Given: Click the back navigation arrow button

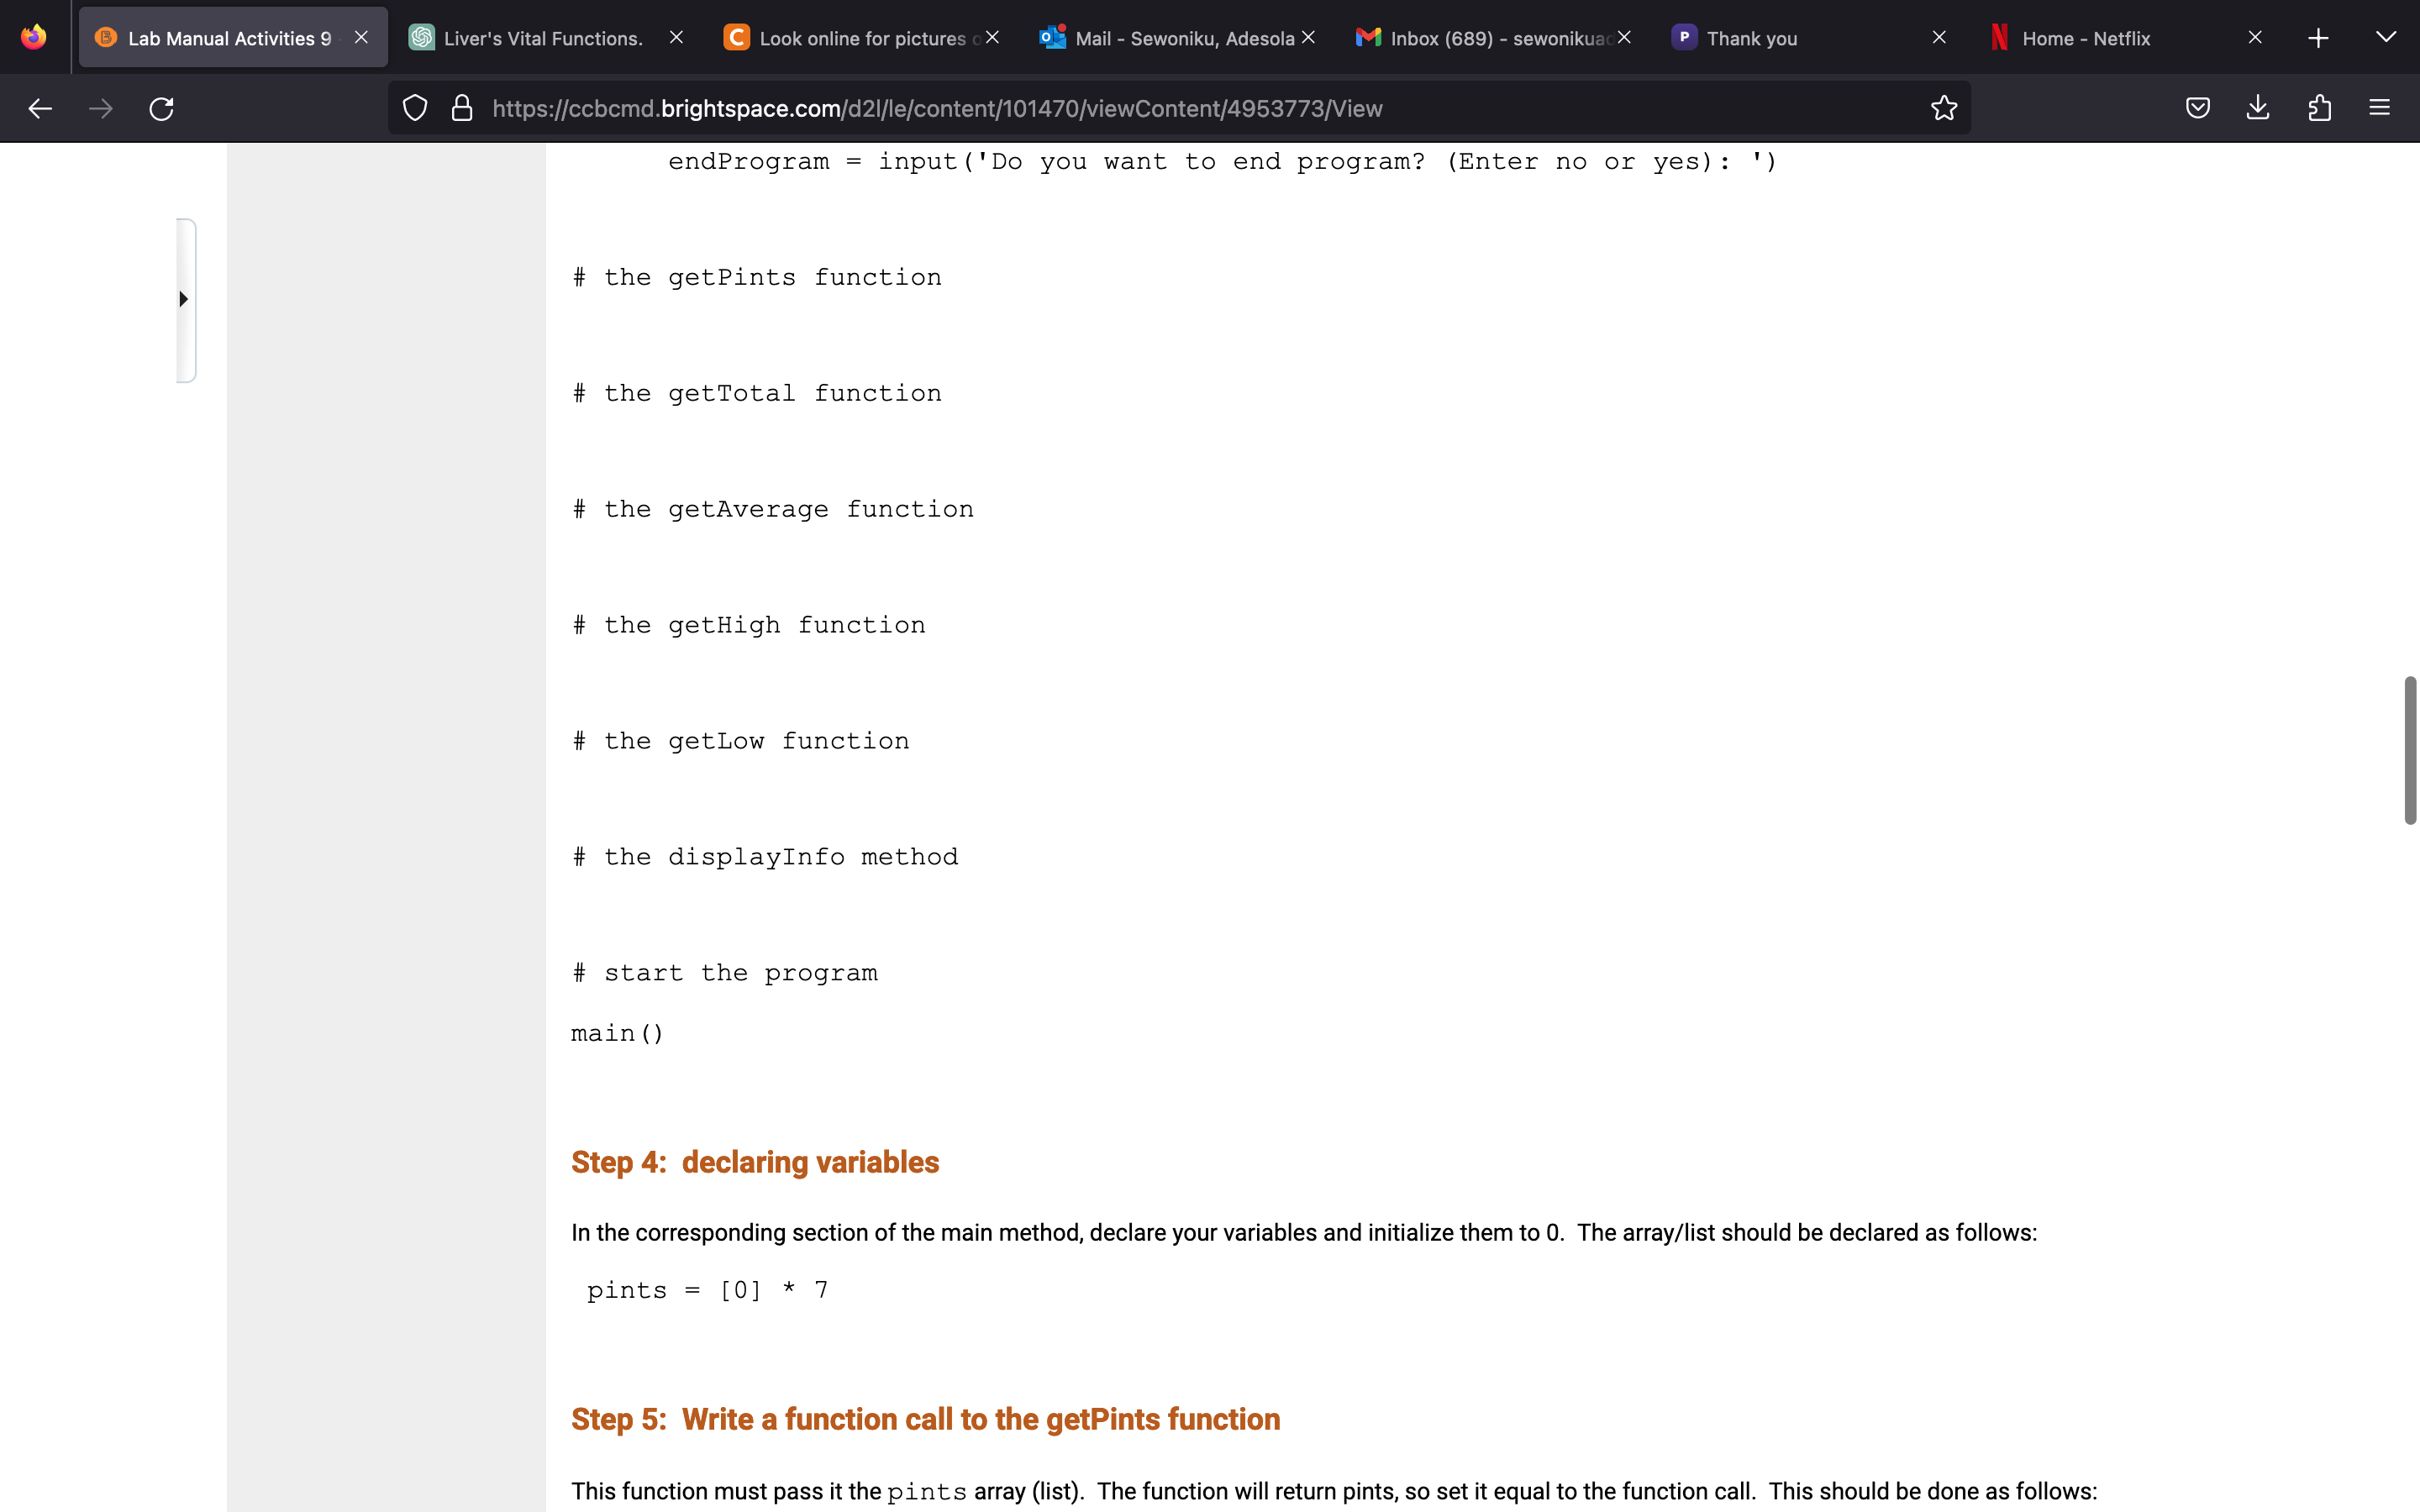Looking at the screenshot, I should point(39,108).
